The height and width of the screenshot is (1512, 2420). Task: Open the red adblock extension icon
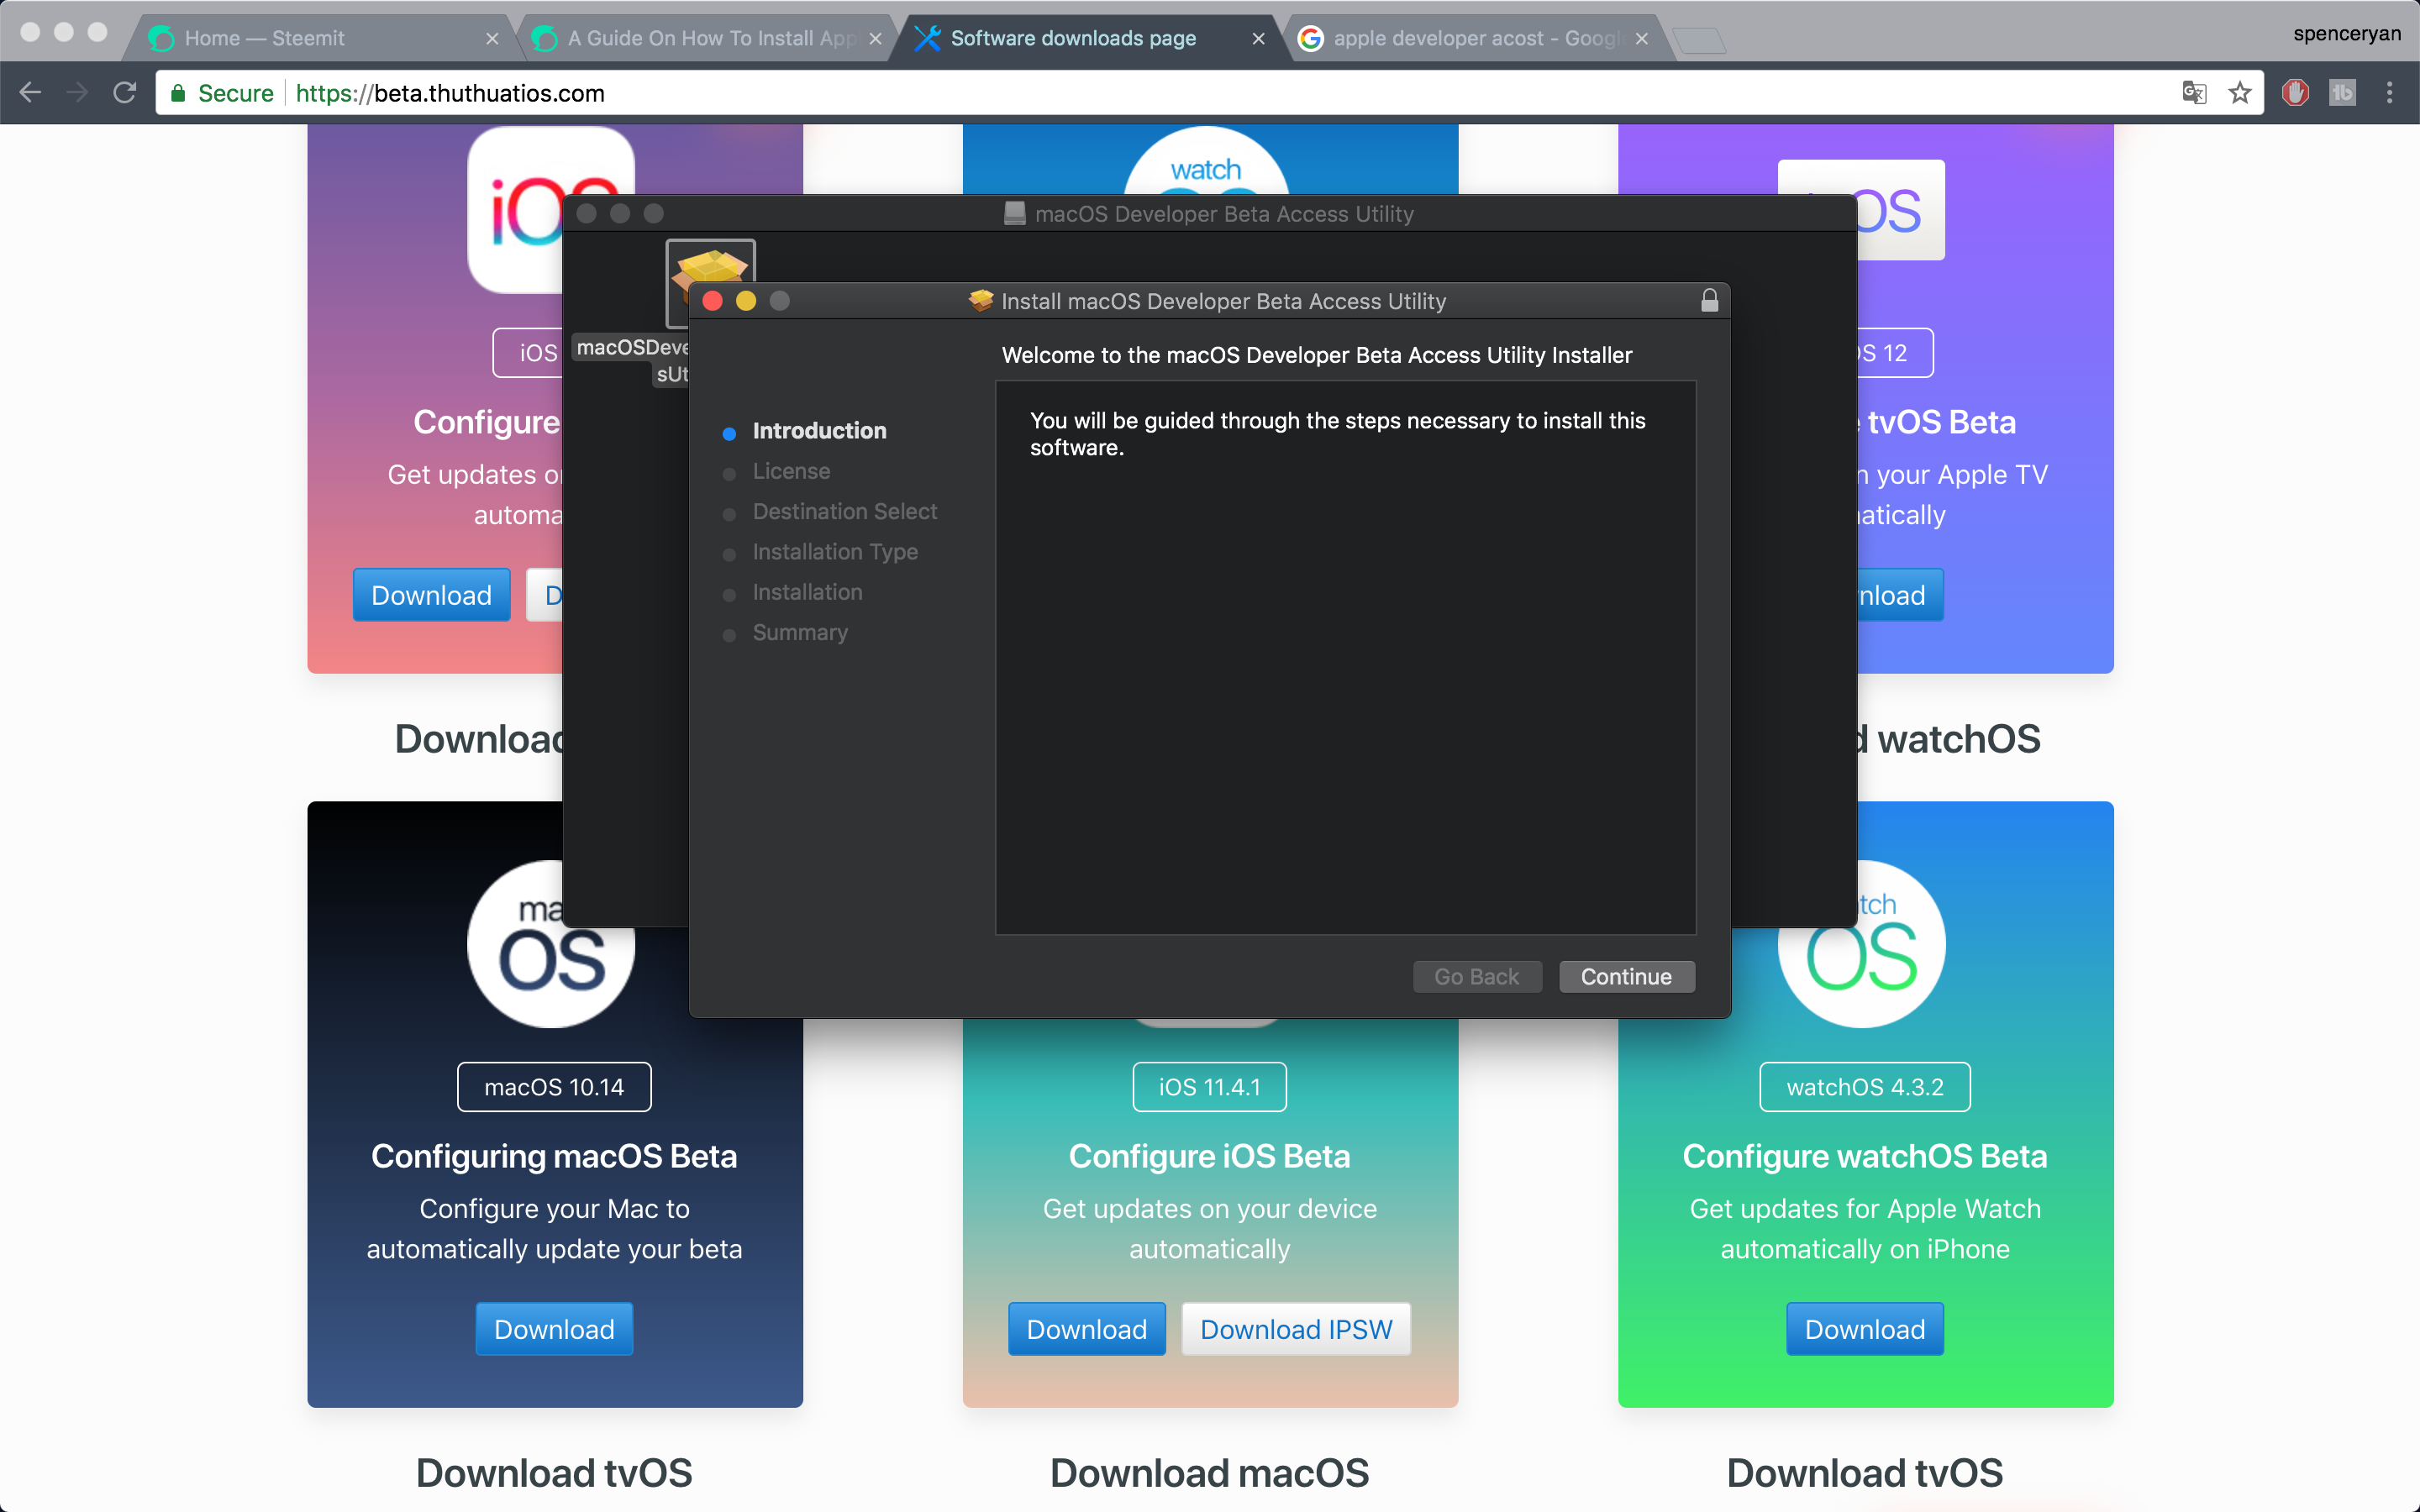coord(2294,93)
